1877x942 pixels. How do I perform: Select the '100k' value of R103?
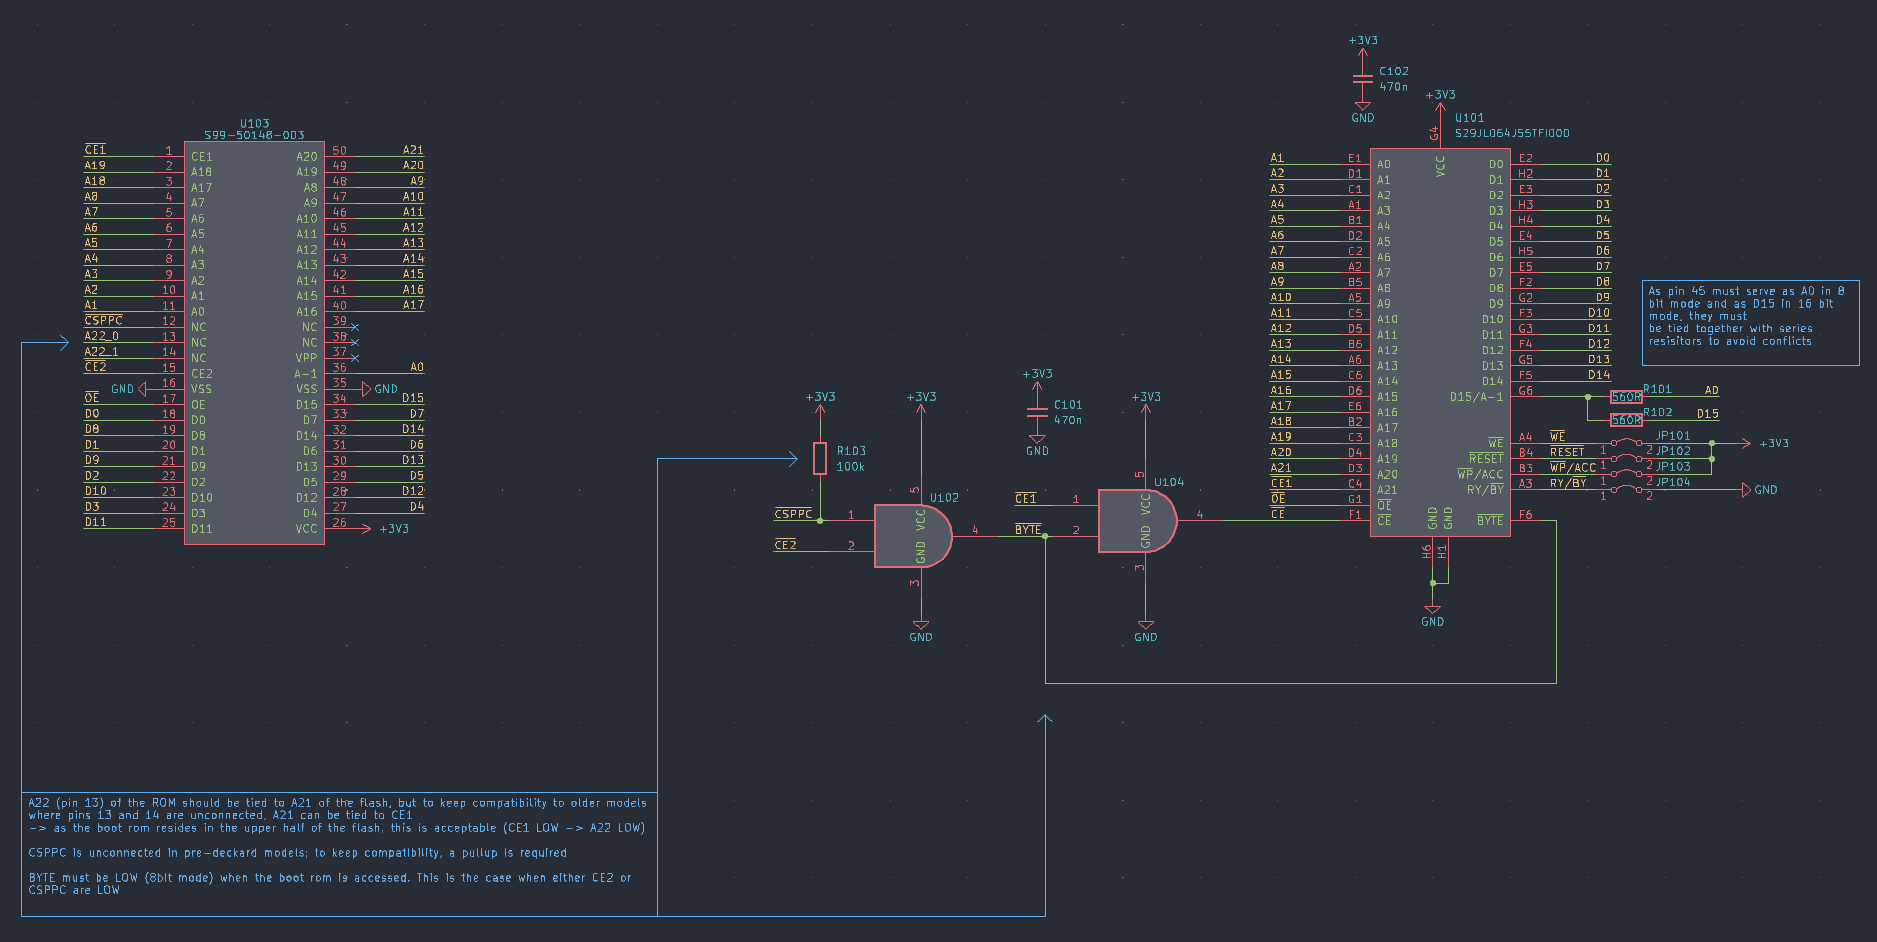pyautogui.click(x=850, y=467)
